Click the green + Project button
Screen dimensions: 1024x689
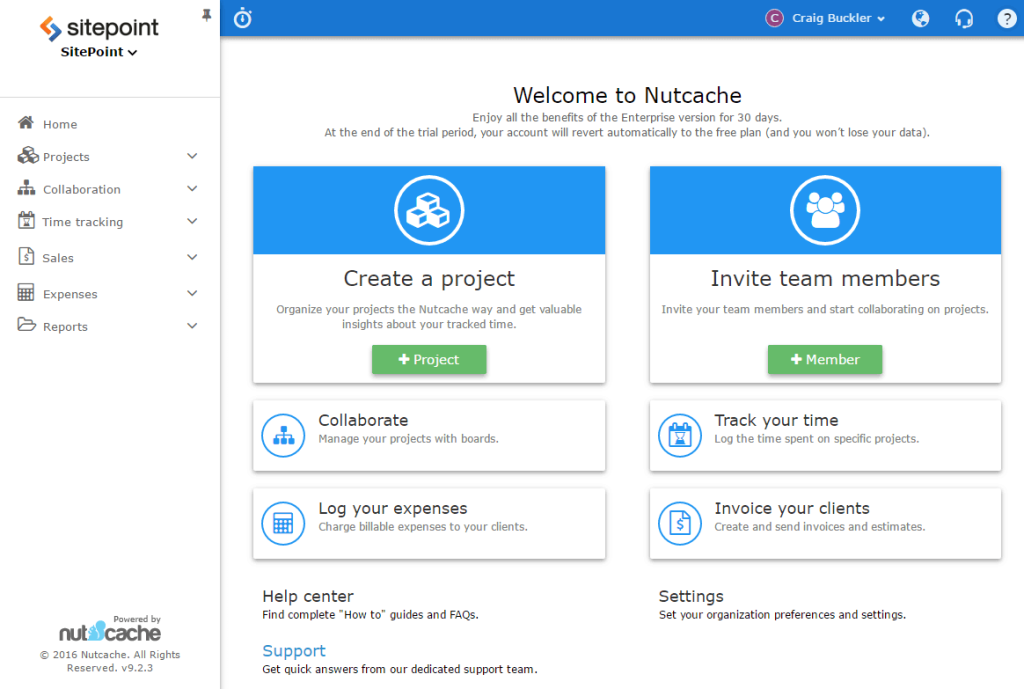[429, 359]
